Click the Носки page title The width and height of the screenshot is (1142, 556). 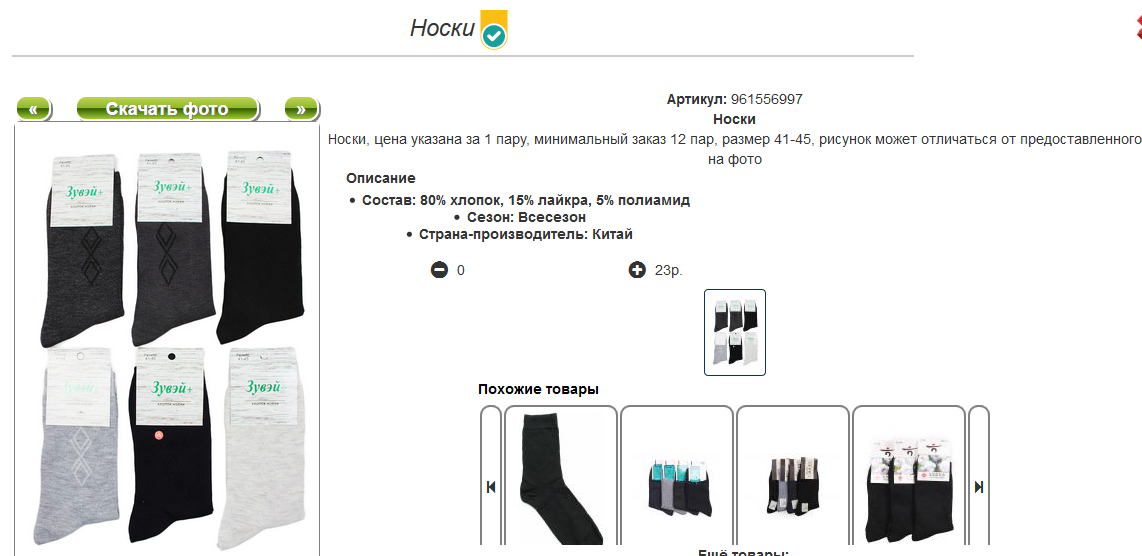point(442,28)
